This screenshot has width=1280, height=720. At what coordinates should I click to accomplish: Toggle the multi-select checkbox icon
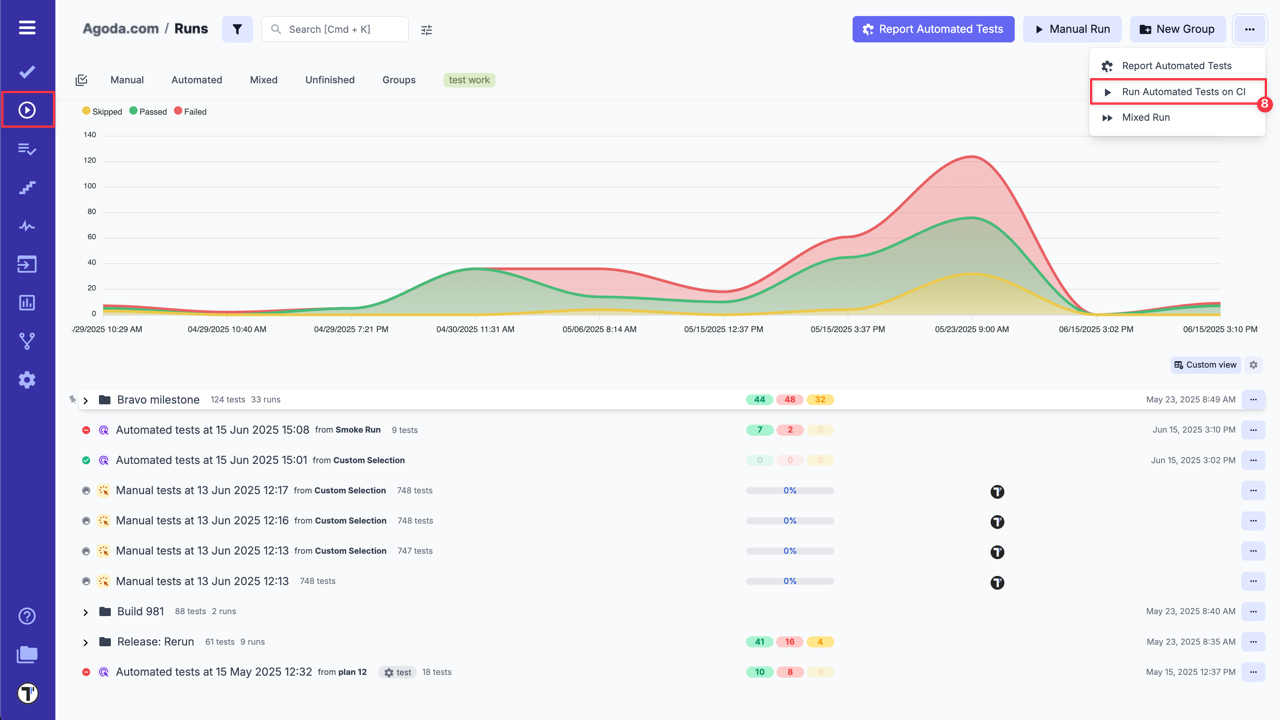pyautogui.click(x=82, y=80)
